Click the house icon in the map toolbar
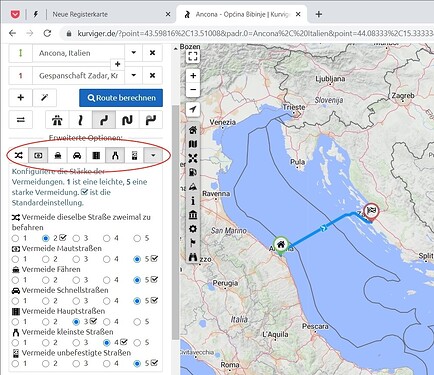434x375 pixels. click(193, 130)
